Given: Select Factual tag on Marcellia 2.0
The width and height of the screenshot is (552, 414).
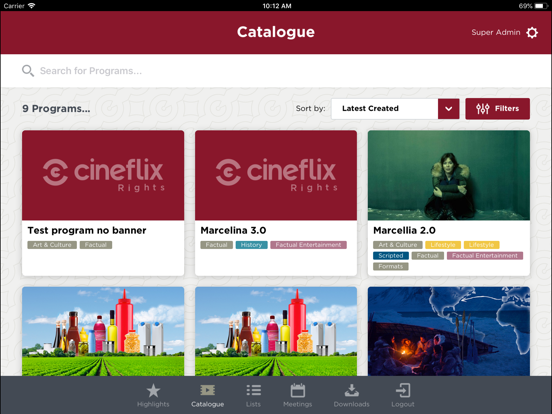Looking at the screenshot, I should [x=428, y=256].
